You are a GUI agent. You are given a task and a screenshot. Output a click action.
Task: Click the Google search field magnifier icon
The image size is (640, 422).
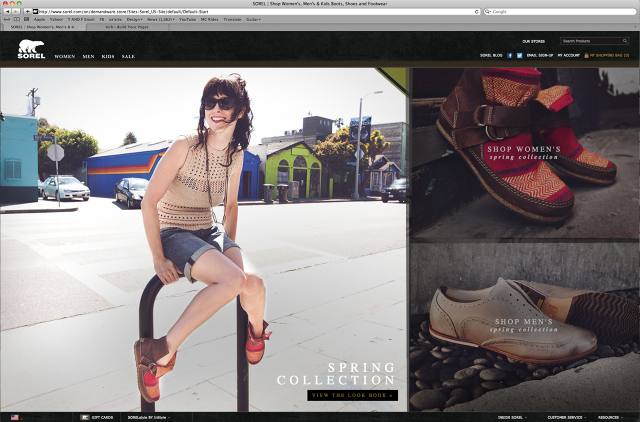tap(488, 12)
